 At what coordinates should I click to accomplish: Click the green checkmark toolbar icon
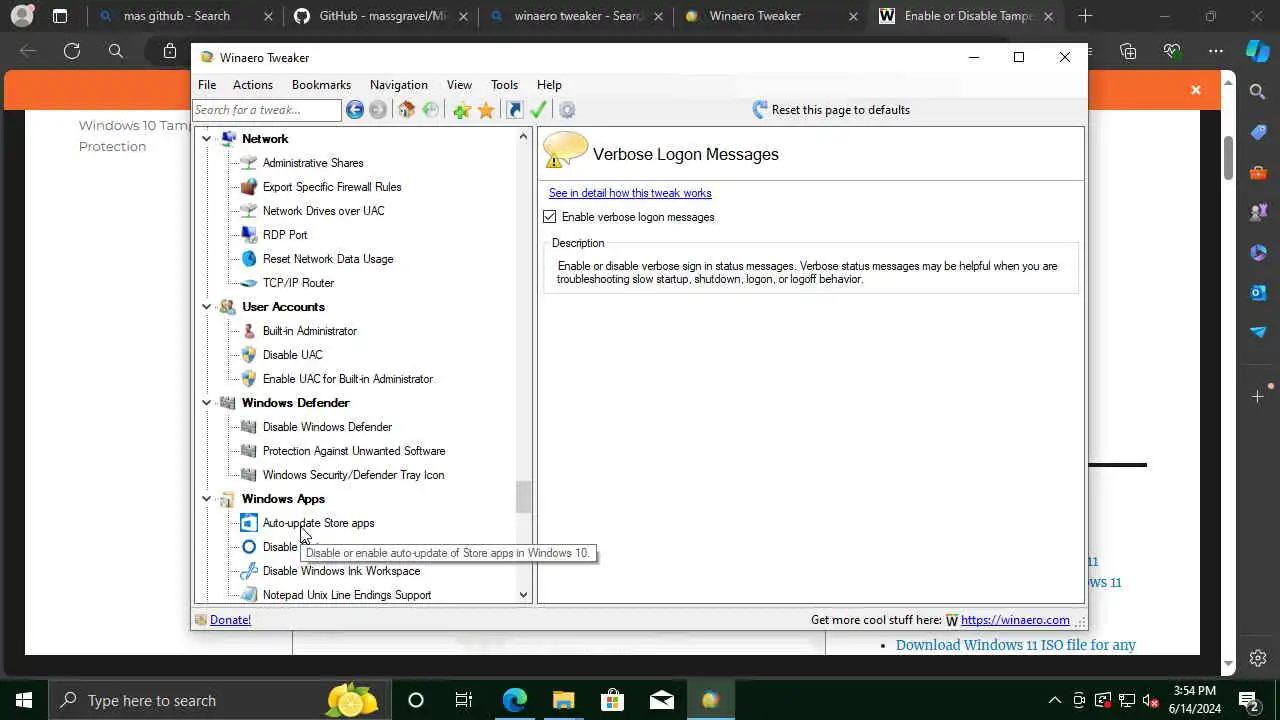[x=539, y=110]
